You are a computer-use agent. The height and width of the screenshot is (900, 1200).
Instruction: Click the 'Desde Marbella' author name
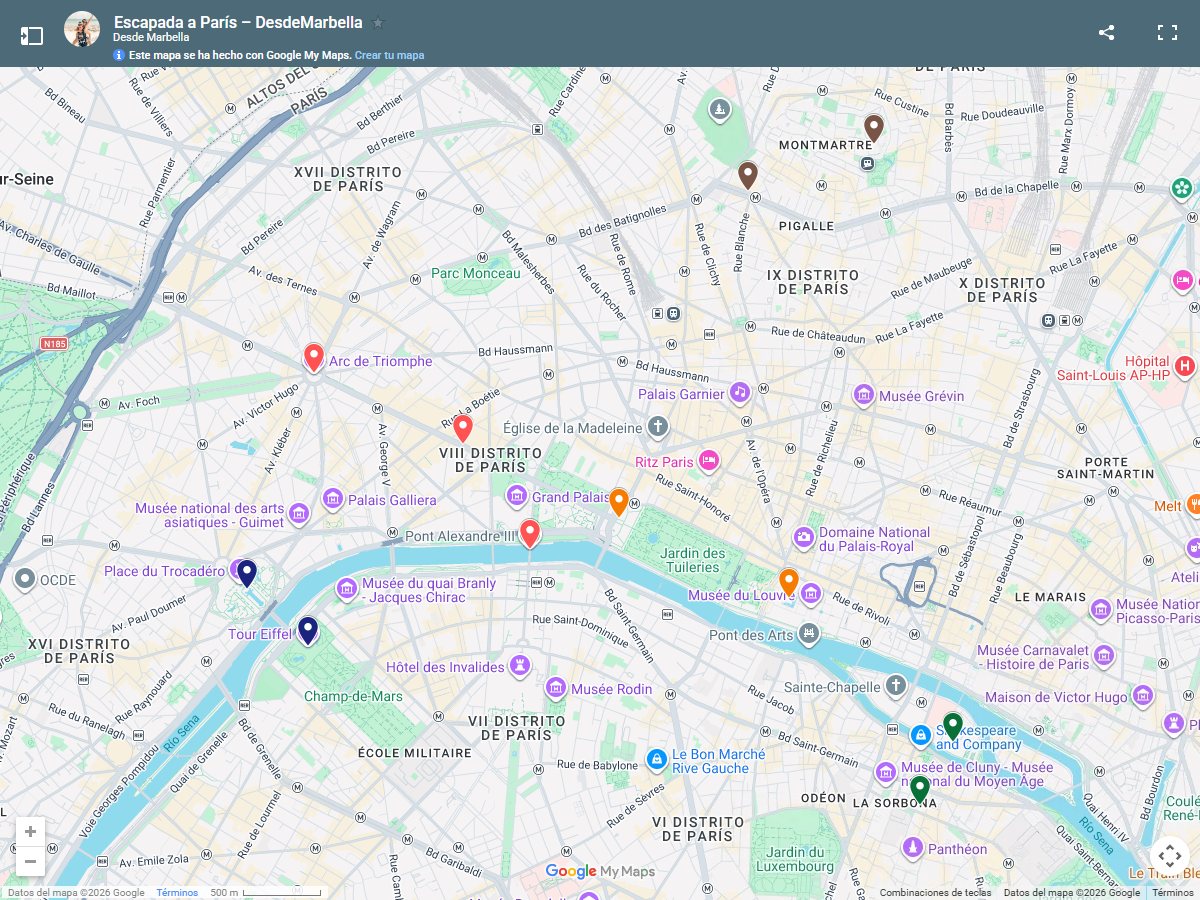[x=151, y=38]
